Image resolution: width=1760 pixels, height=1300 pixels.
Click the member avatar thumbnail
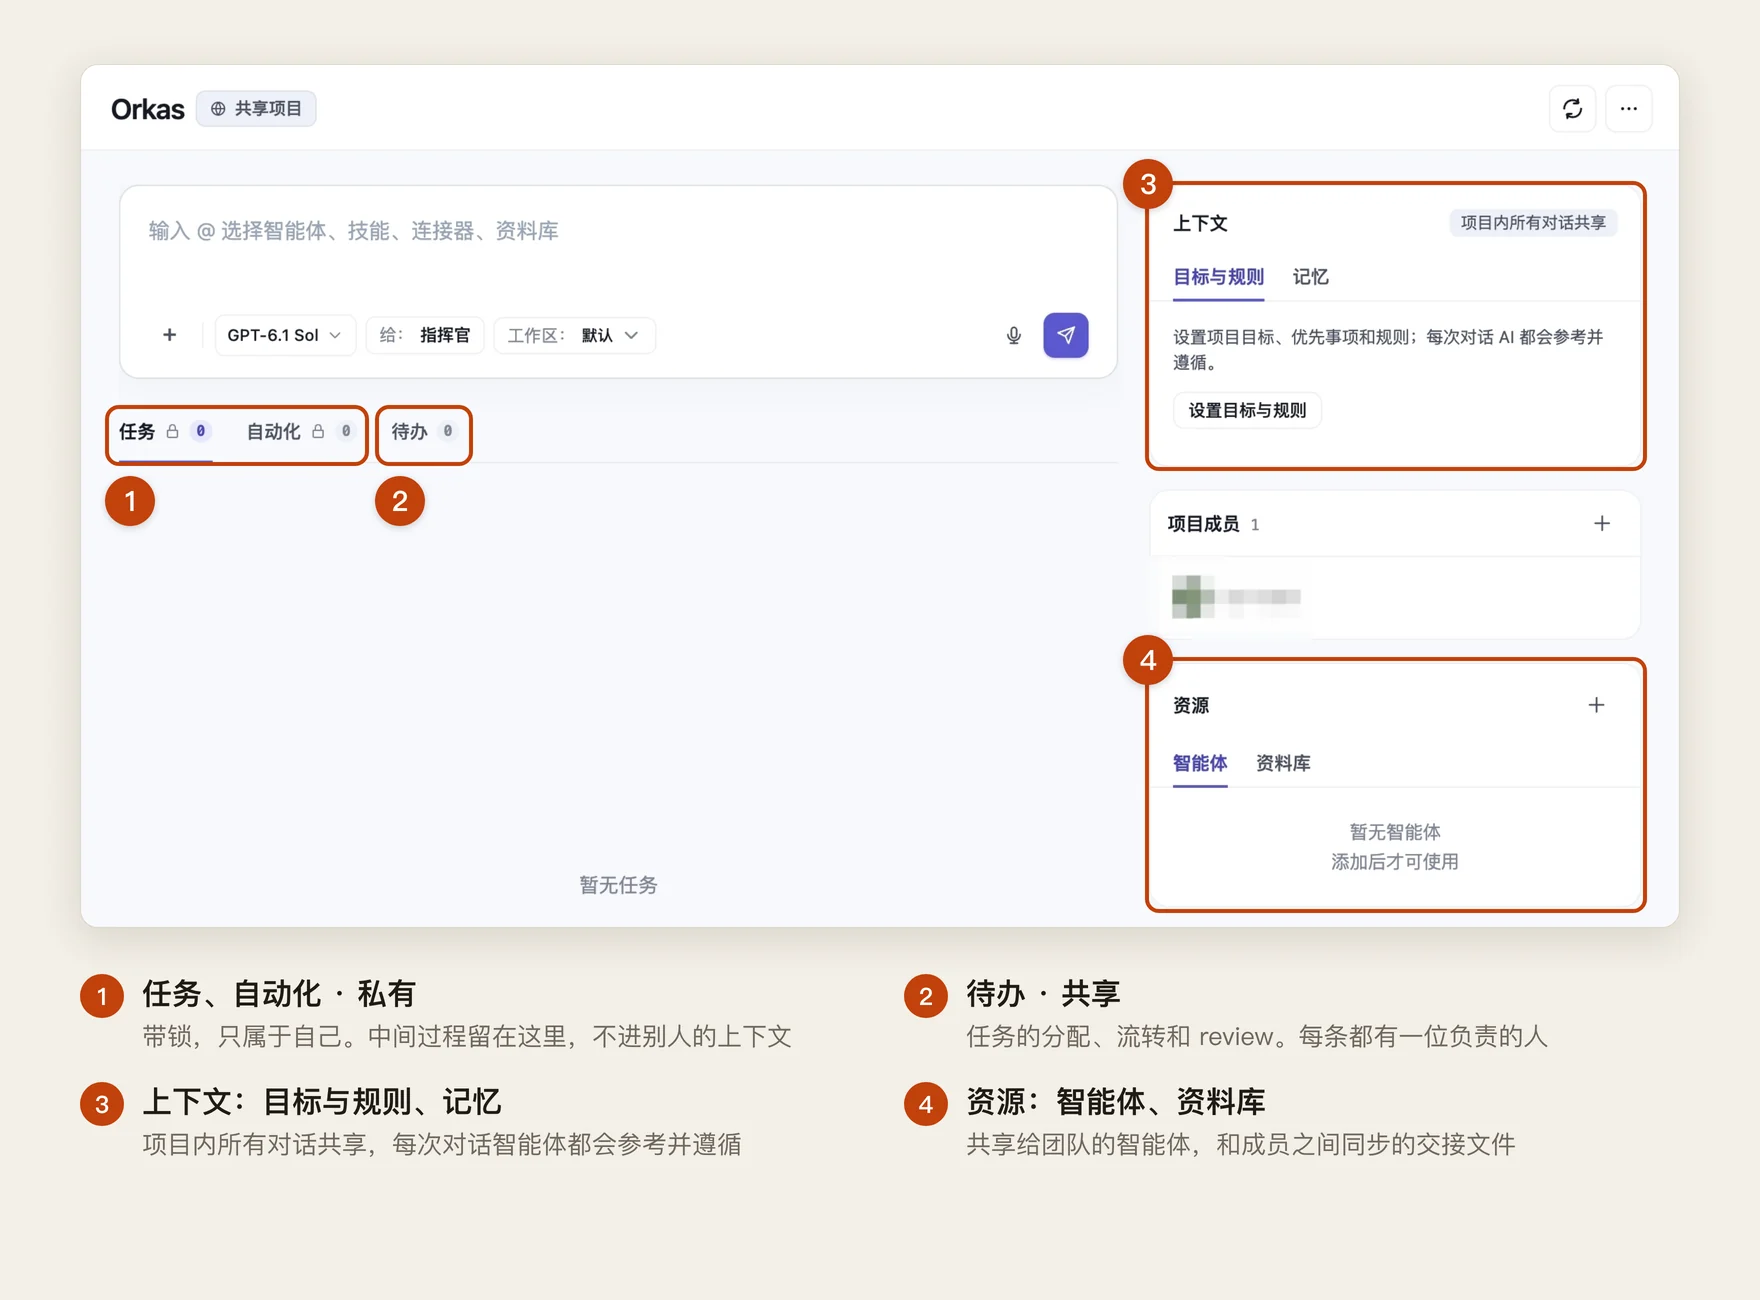[x=1192, y=597]
